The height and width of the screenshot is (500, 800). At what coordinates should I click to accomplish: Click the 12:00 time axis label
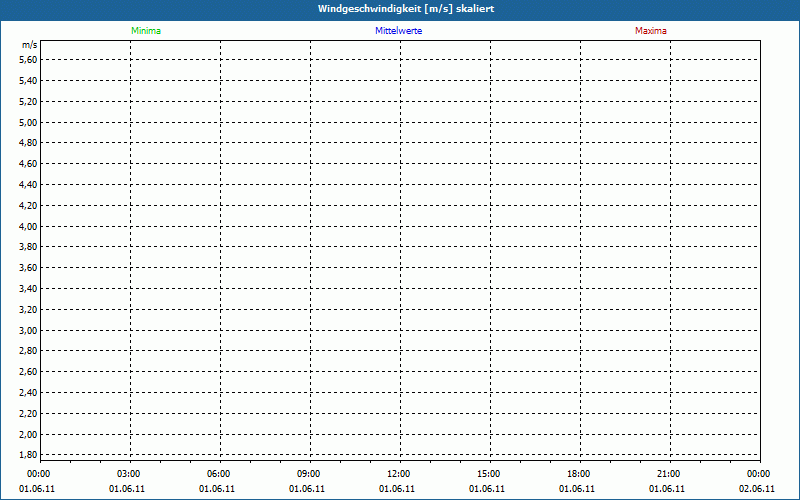pos(399,474)
